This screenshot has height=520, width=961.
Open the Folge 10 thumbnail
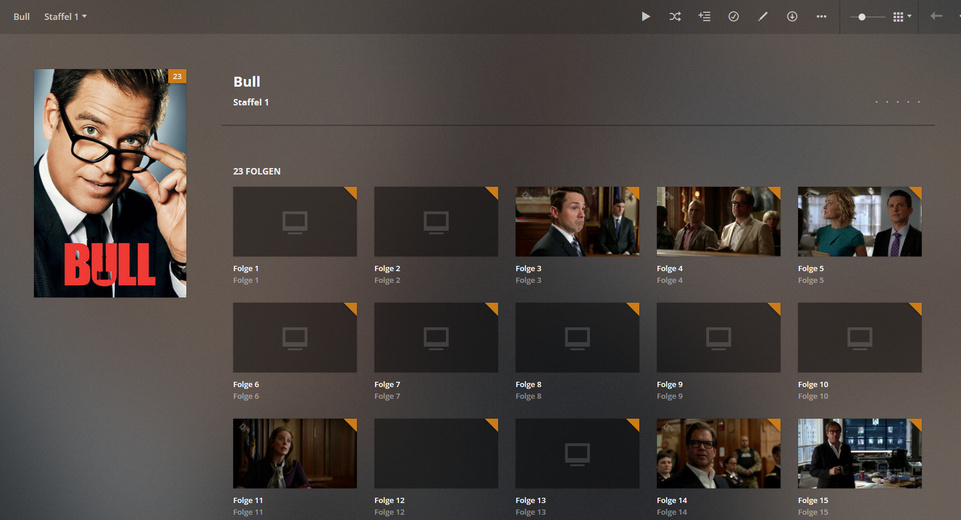(860, 337)
